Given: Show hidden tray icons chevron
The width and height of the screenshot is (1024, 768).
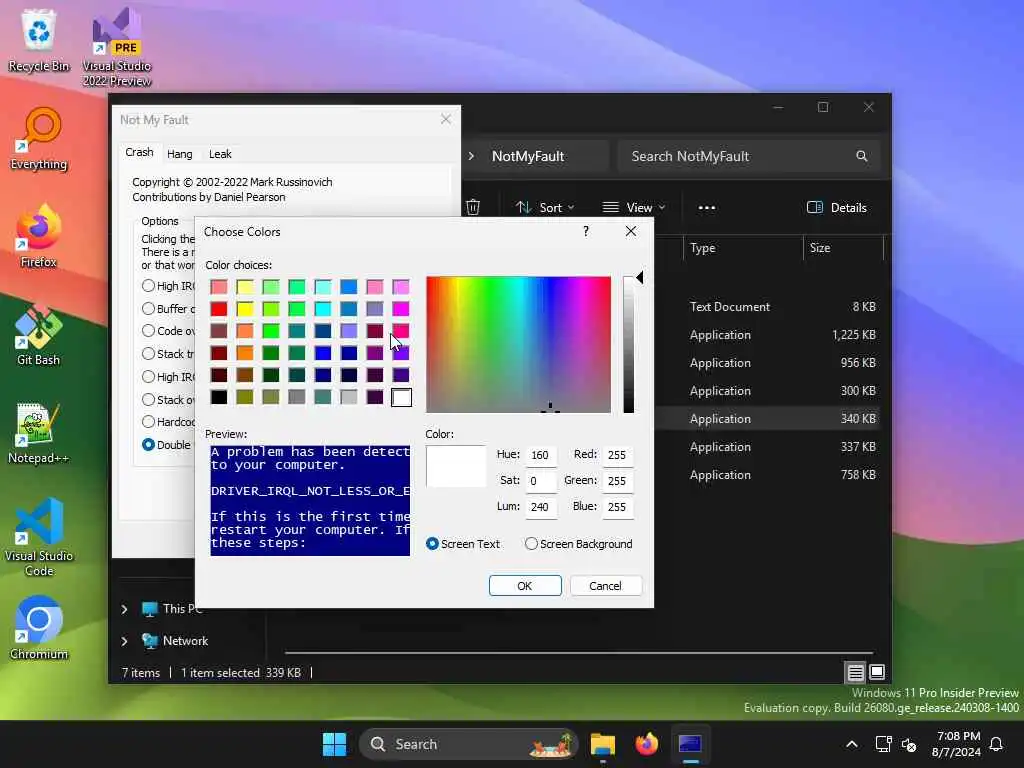Looking at the screenshot, I should coord(852,744).
